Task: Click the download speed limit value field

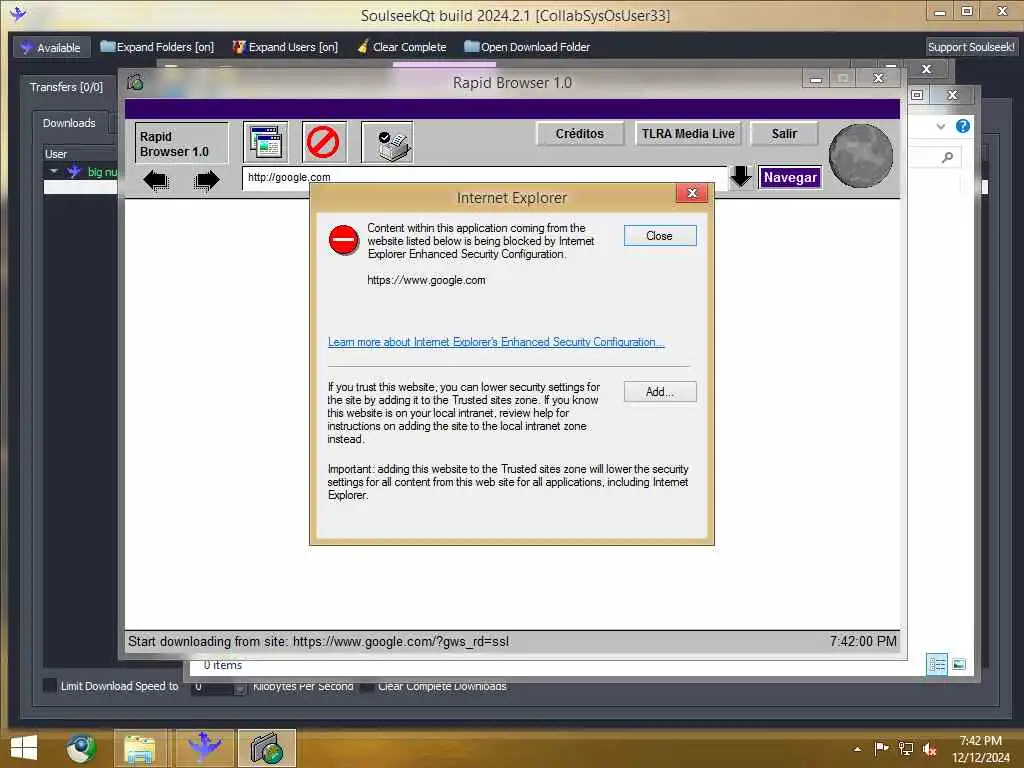Action: [212, 686]
